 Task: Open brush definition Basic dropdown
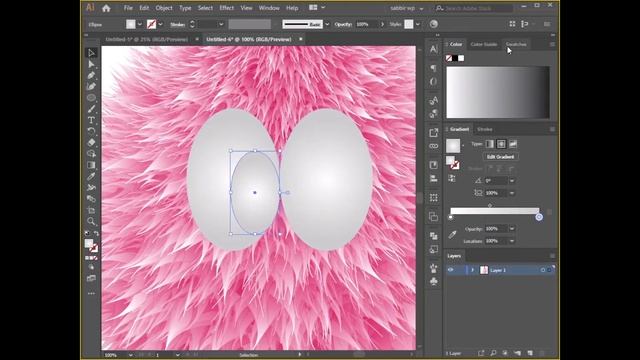click(x=327, y=24)
